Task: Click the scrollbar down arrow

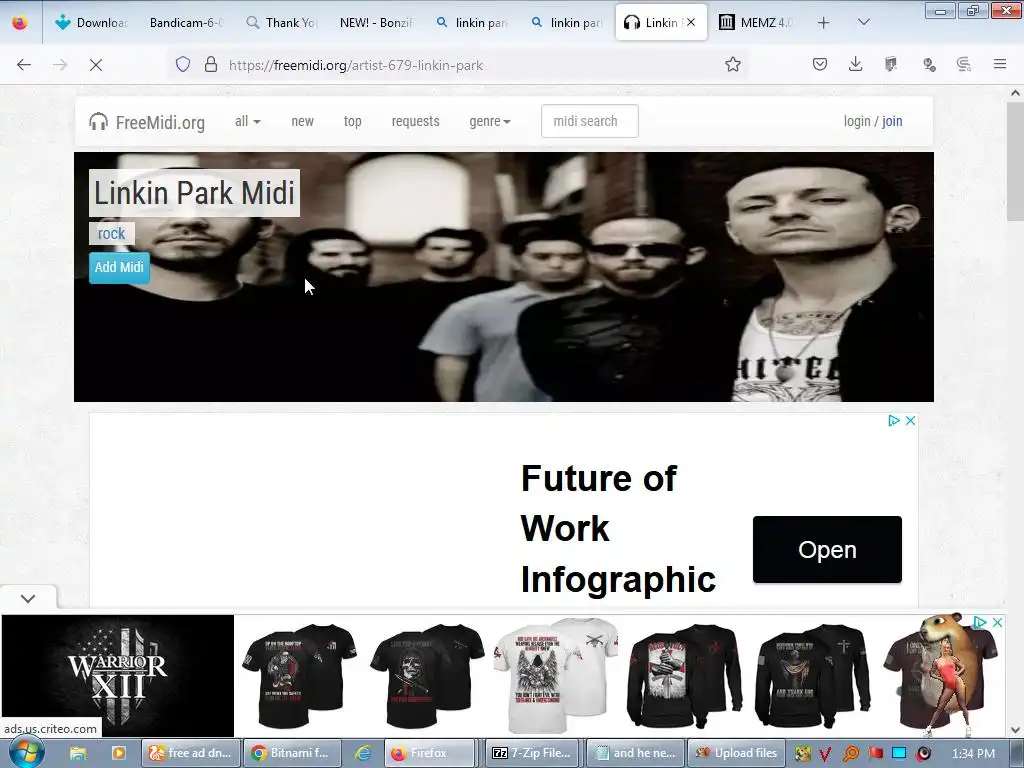Action: (1015, 730)
